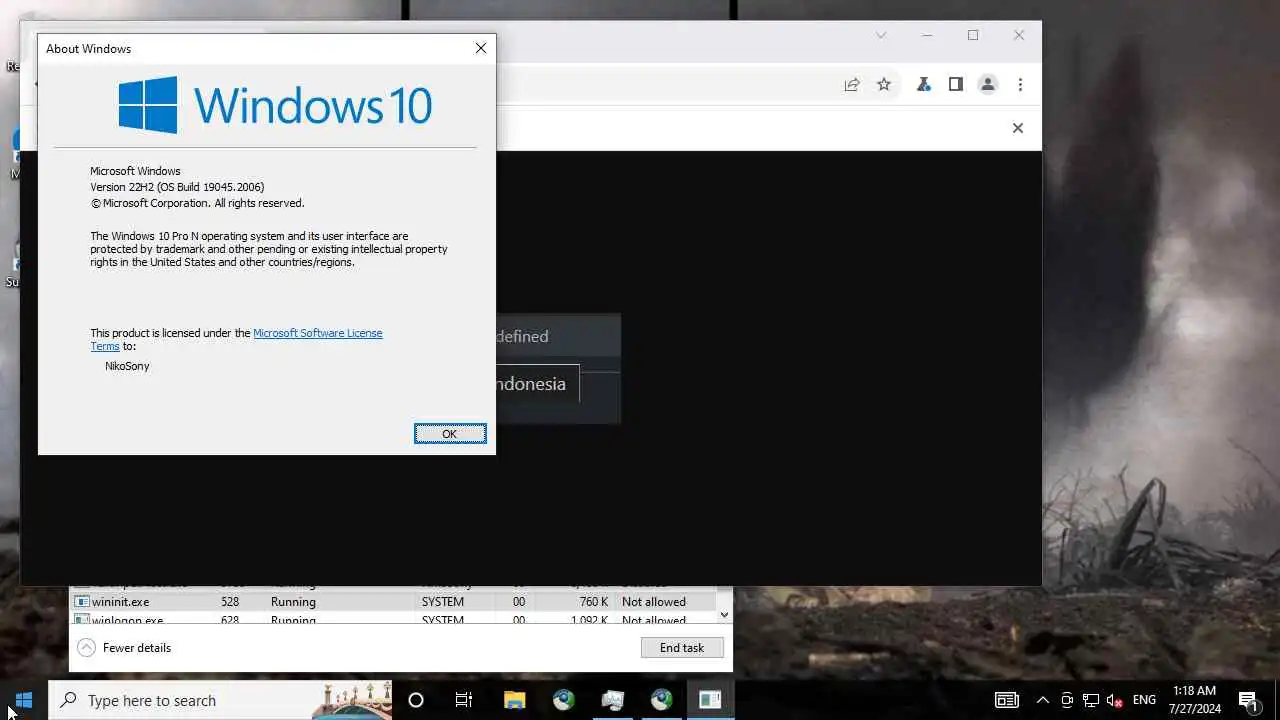This screenshot has height=720, width=1280.
Task: Dismiss the Chrome bar with its X
Action: [1018, 128]
